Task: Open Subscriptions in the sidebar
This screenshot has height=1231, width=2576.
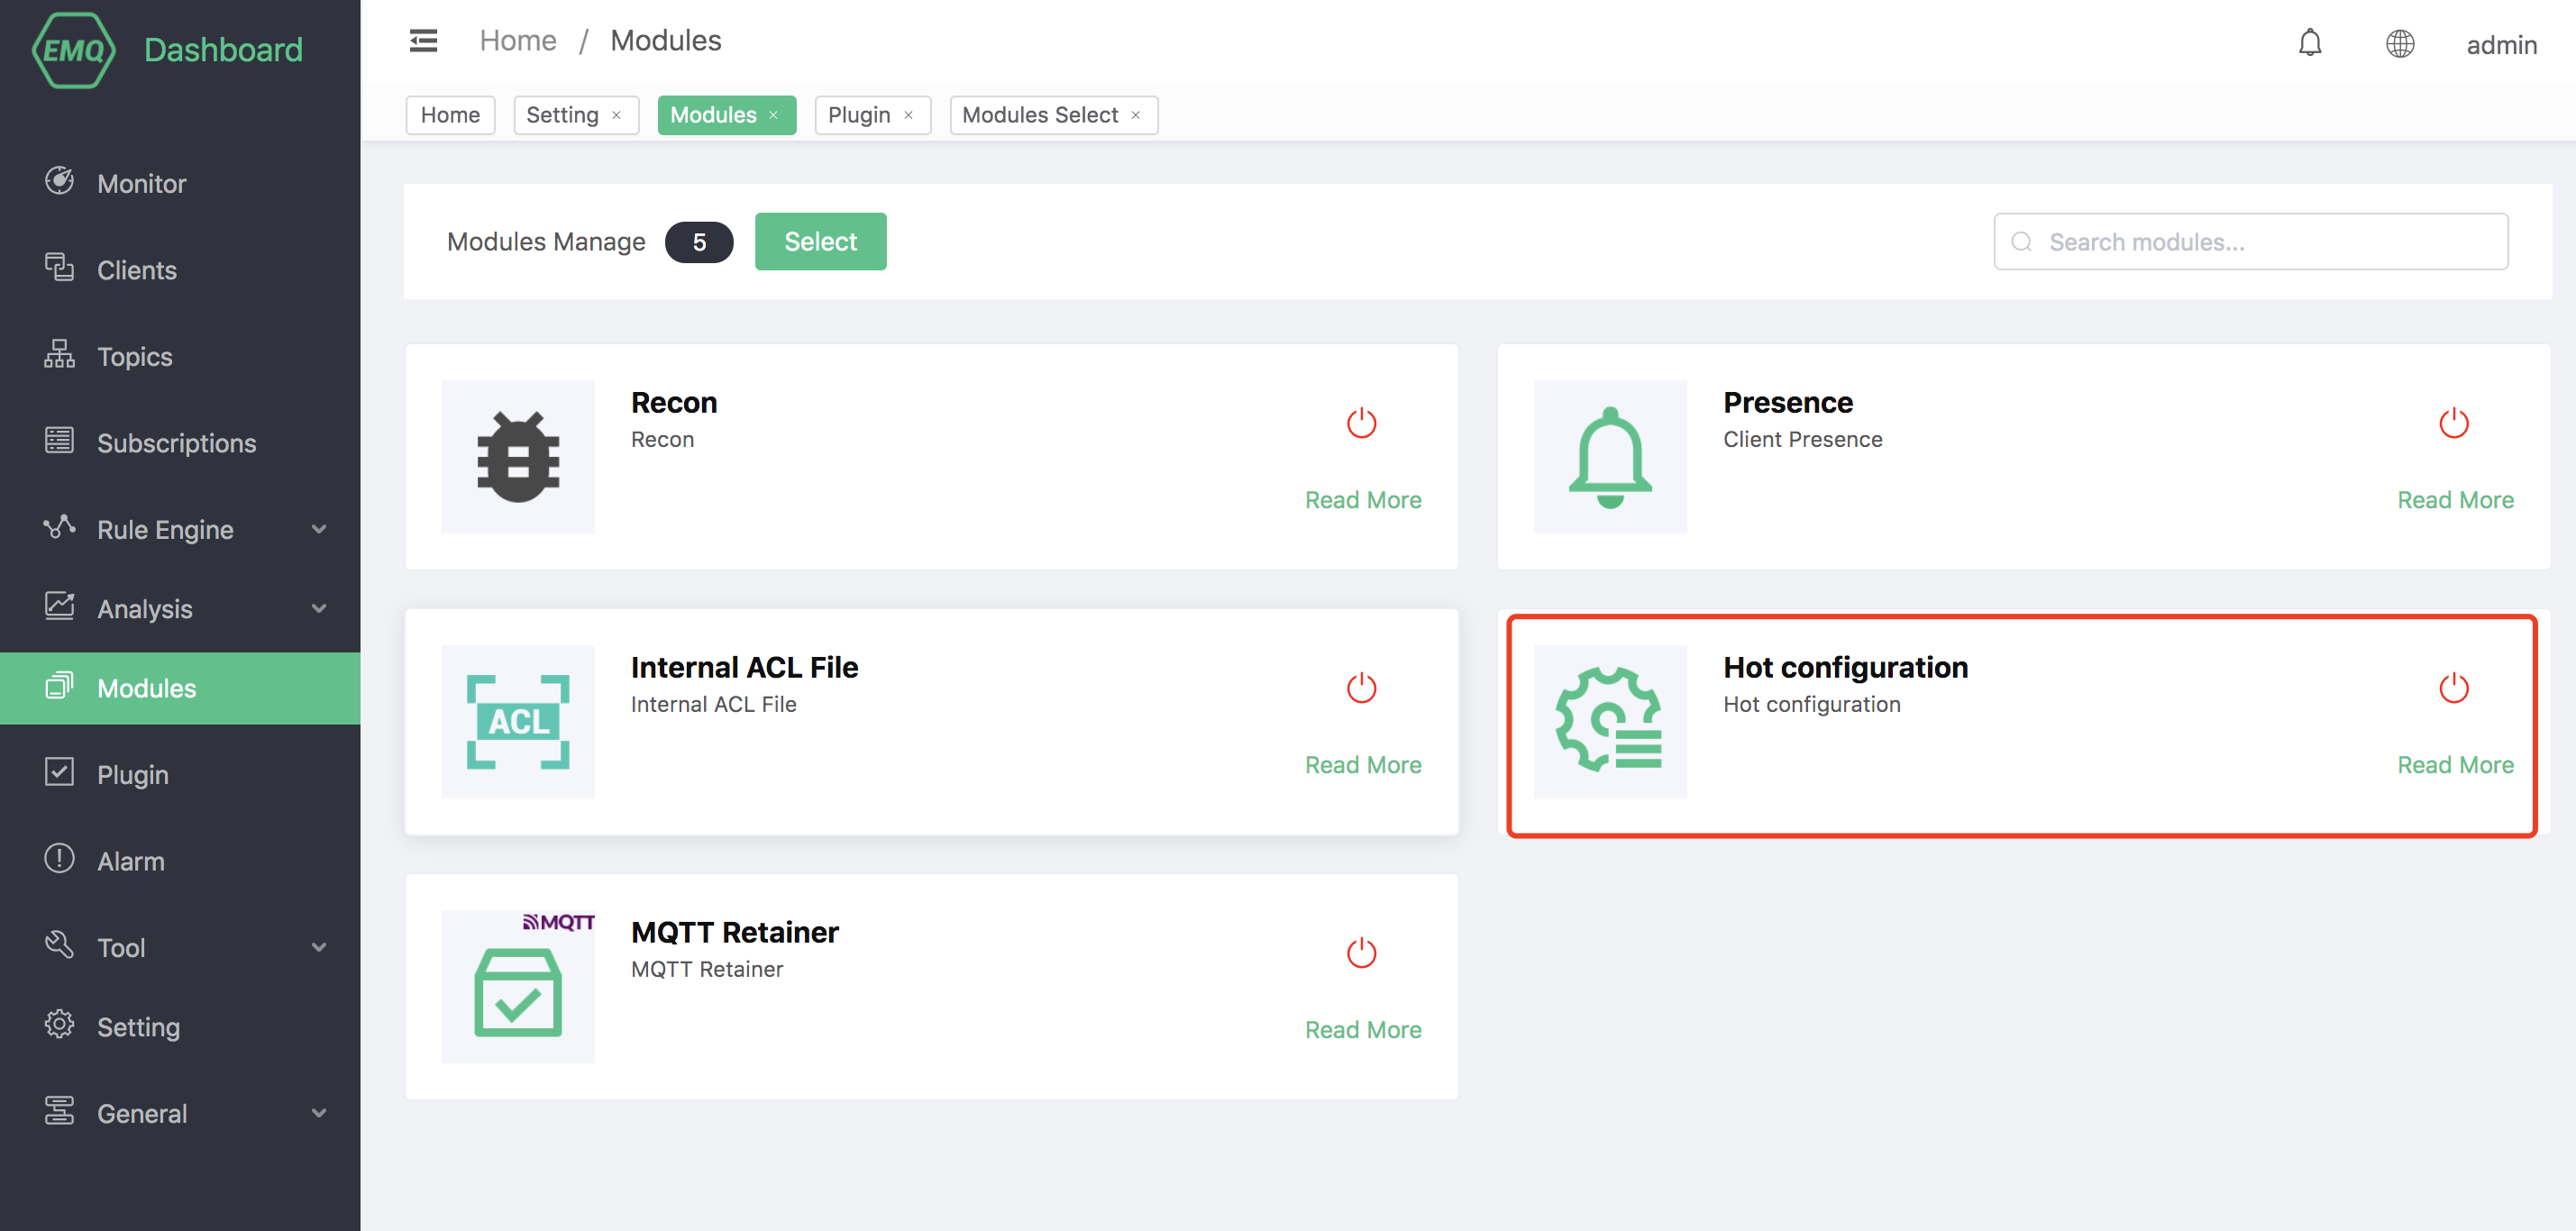Action: [180, 443]
